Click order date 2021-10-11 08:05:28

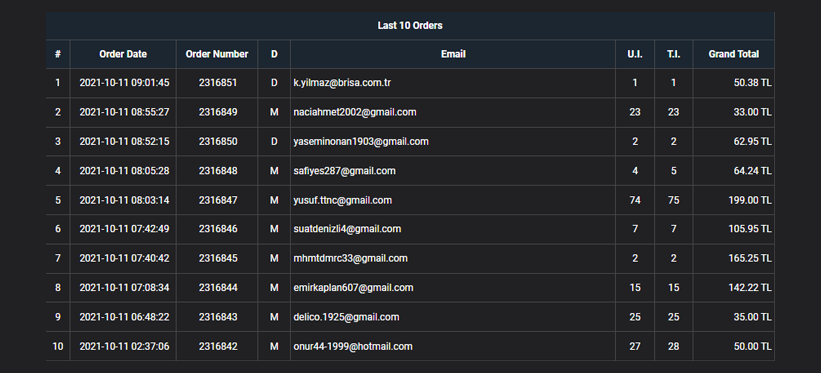[x=124, y=171]
